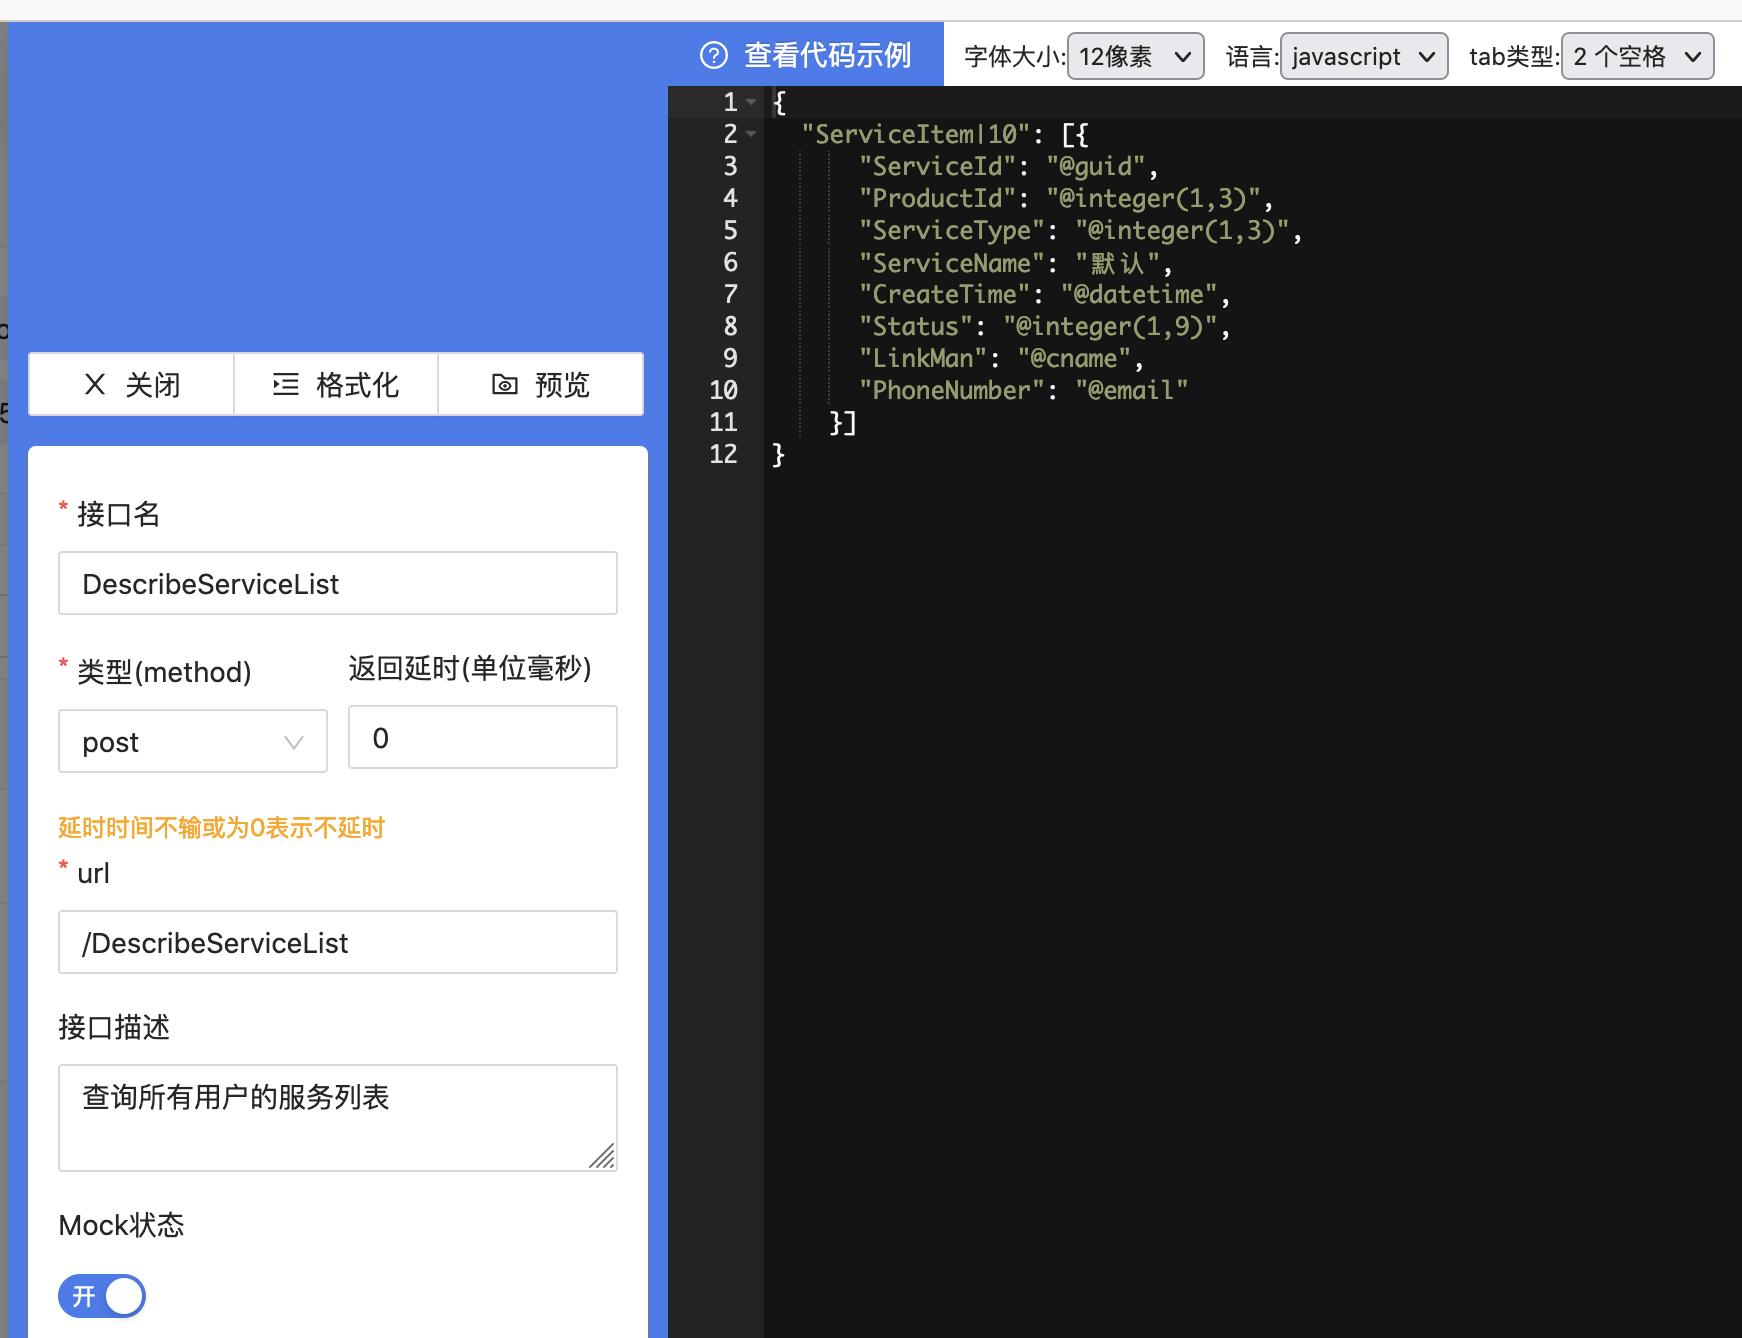Click the 延时时间不输或为0表示不延时 hint text
The image size is (1742, 1338).
click(x=222, y=828)
